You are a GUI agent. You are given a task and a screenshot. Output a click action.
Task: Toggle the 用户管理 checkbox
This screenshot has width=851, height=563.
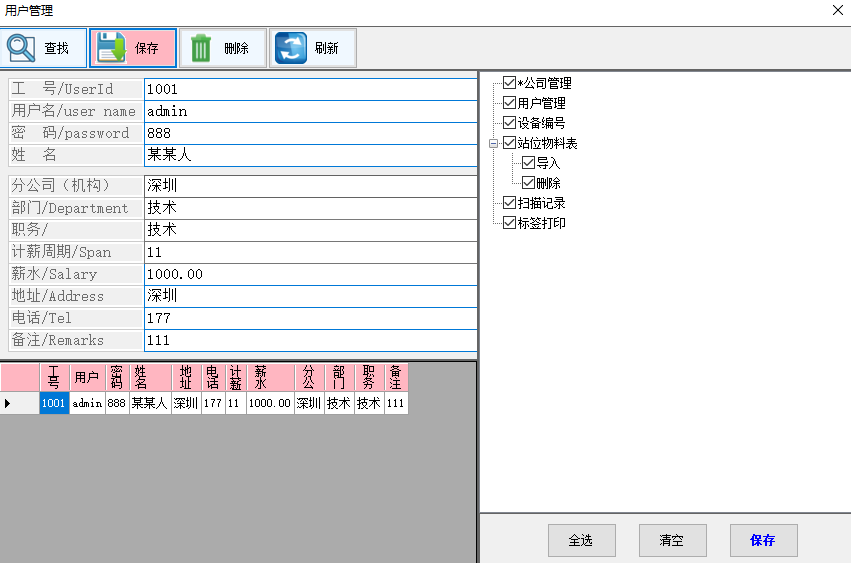pyautogui.click(x=510, y=103)
